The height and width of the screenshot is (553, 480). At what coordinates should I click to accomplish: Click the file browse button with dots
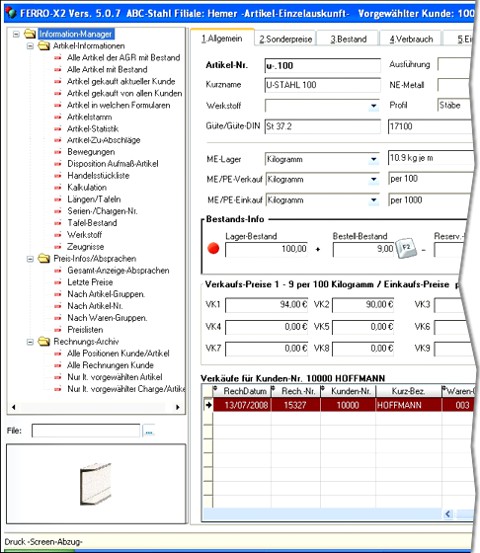149,431
